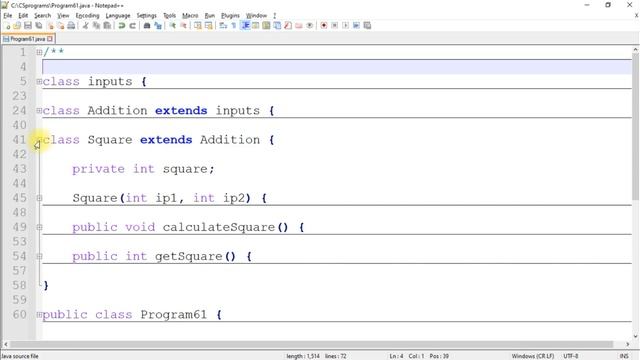Click the Copy toolbar icon

coord(96,25)
